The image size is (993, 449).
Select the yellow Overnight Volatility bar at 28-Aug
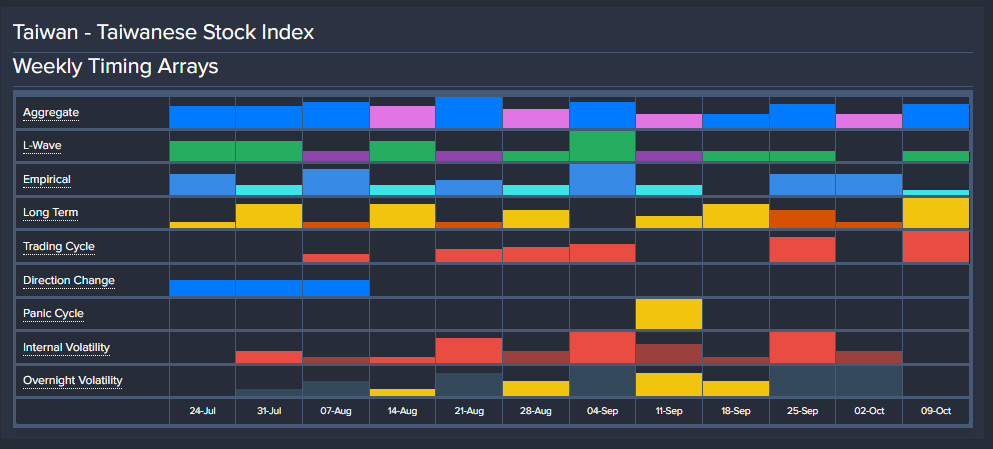(536, 388)
